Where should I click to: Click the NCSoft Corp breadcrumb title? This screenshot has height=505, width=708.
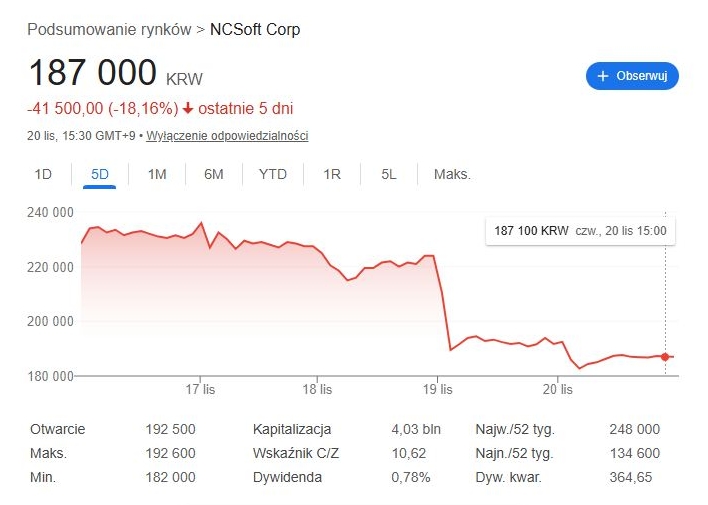click(255, 29)
